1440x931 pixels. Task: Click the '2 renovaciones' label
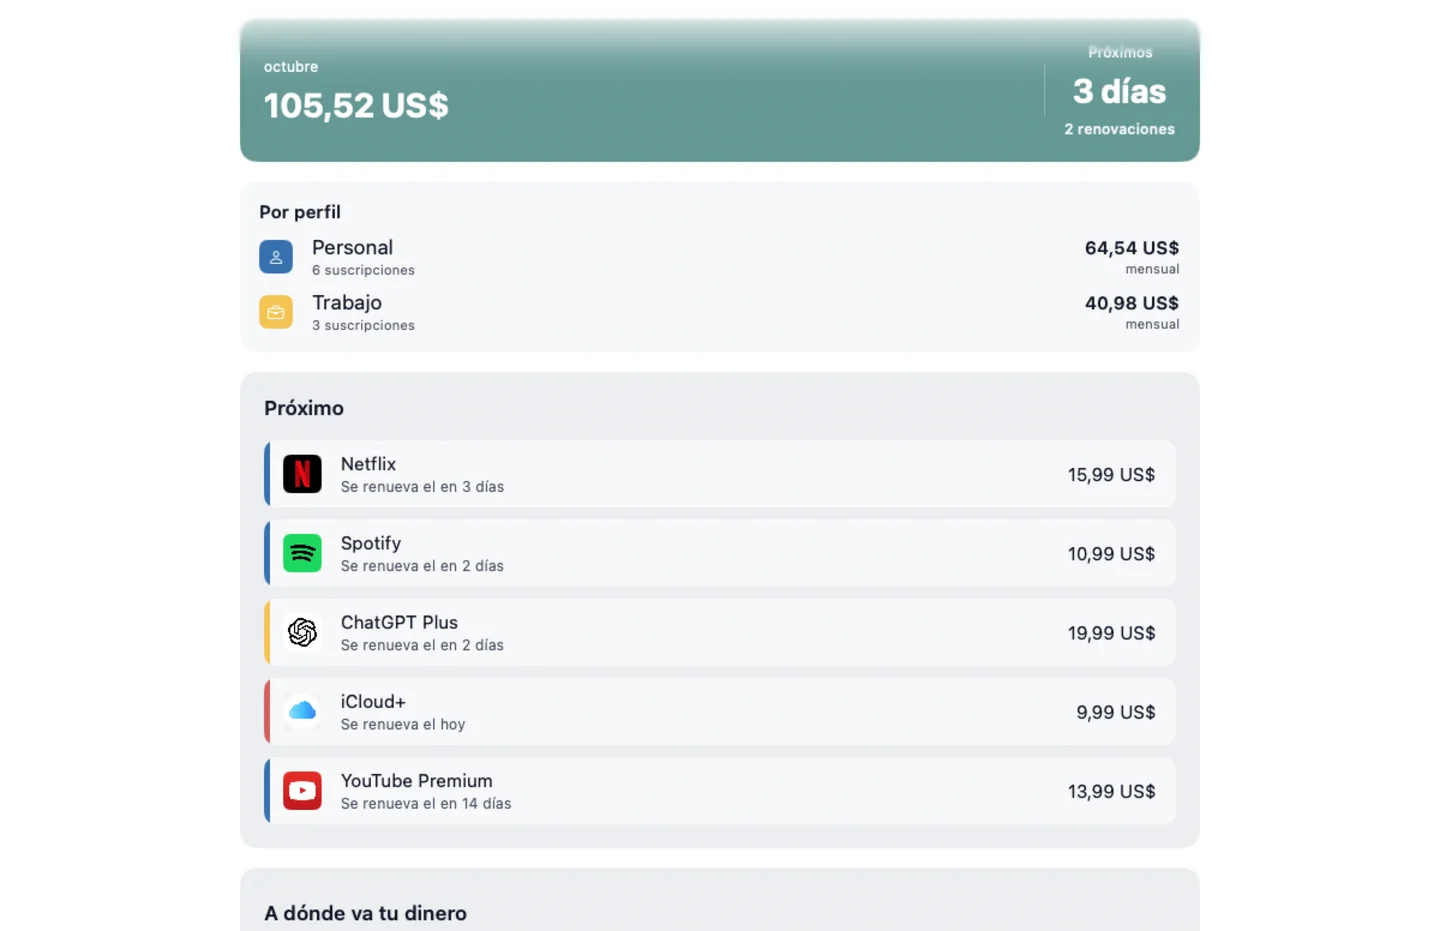click(1119, 129)
